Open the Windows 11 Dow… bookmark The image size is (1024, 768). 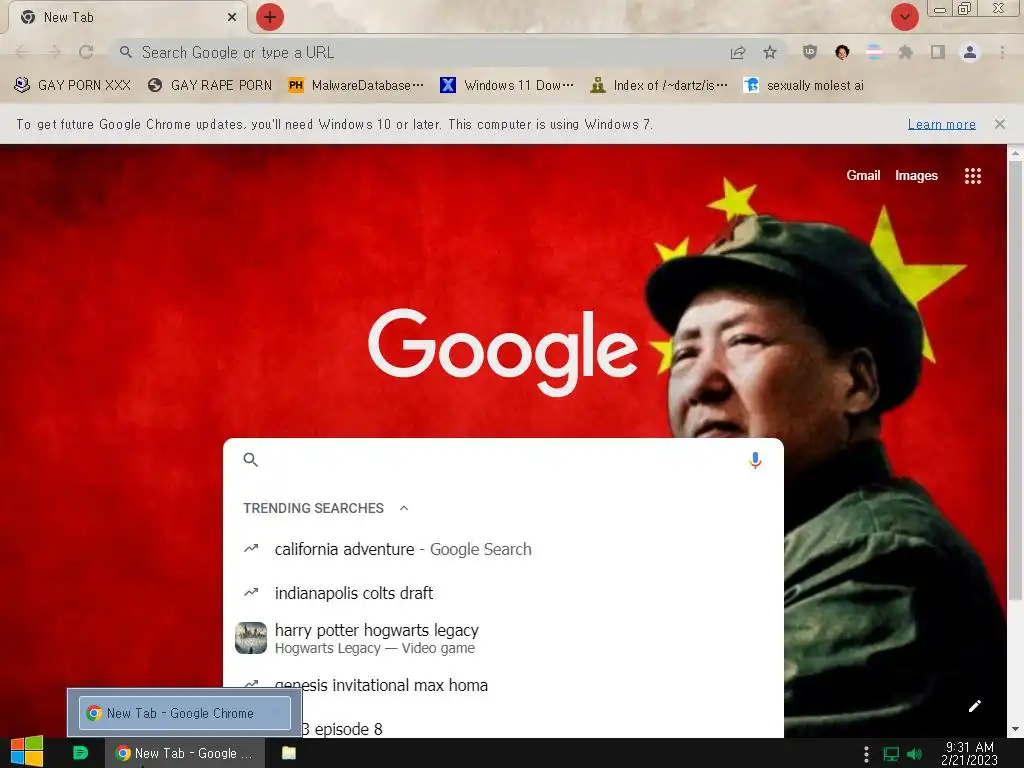point(507,86)
